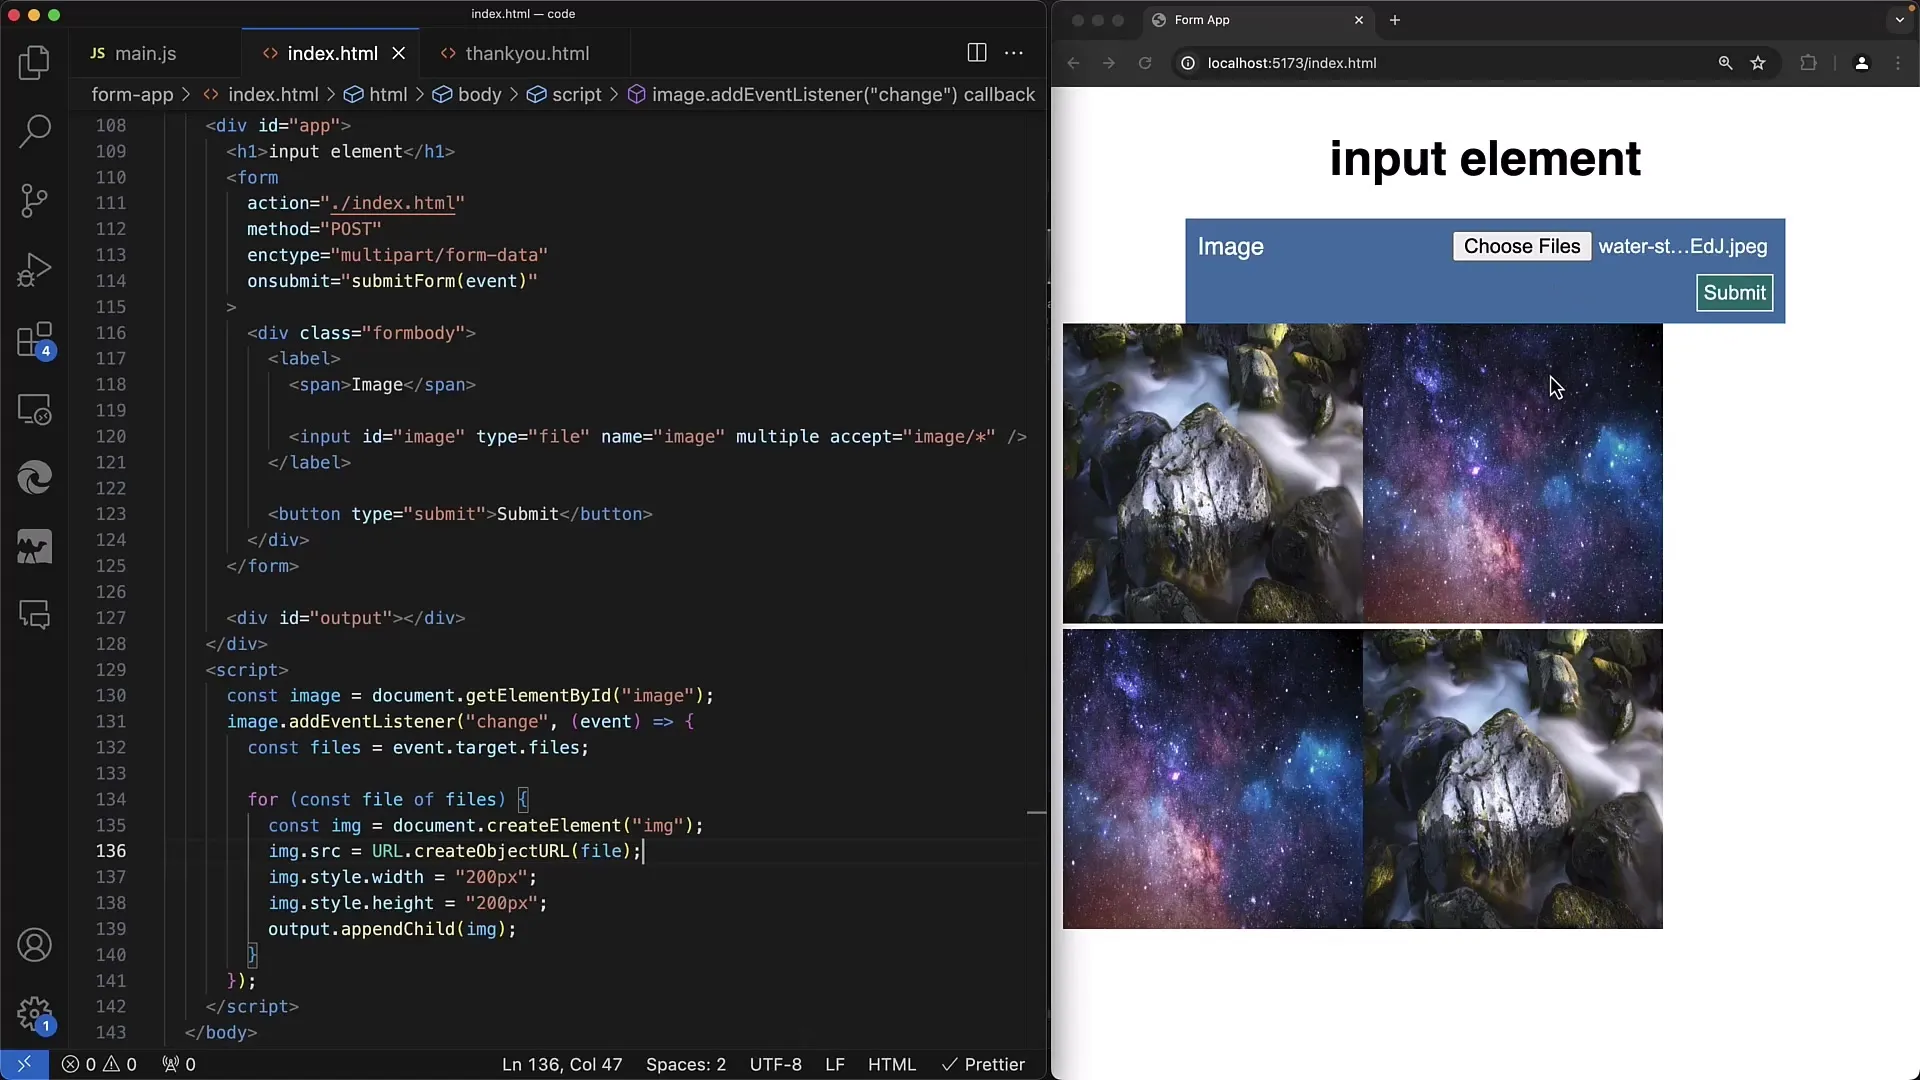
Task: Click the water-st...EdJ.jpeg filename text
Action: tap(1683, 247)
